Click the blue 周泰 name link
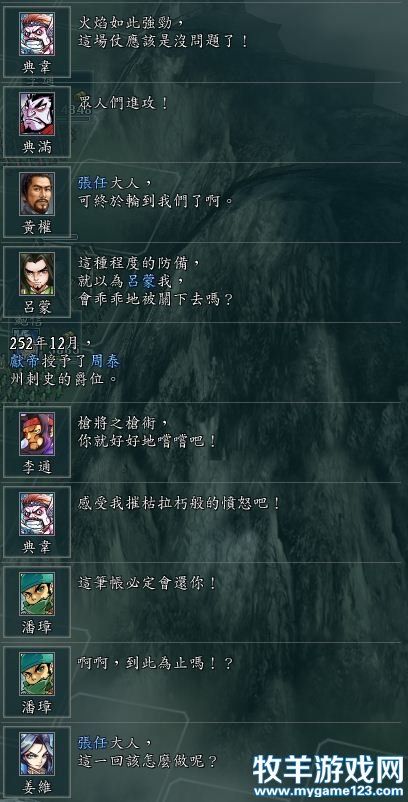408x802 pixels. click(105, 362)
